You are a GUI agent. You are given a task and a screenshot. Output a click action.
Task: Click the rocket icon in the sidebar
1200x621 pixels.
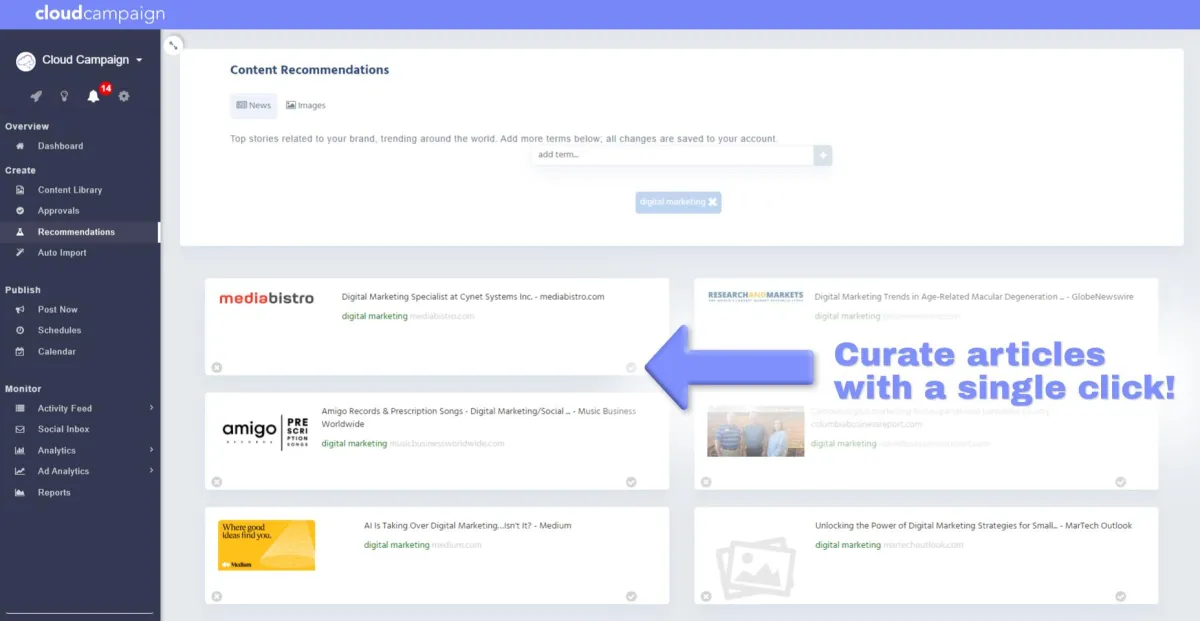click(36, 96)
